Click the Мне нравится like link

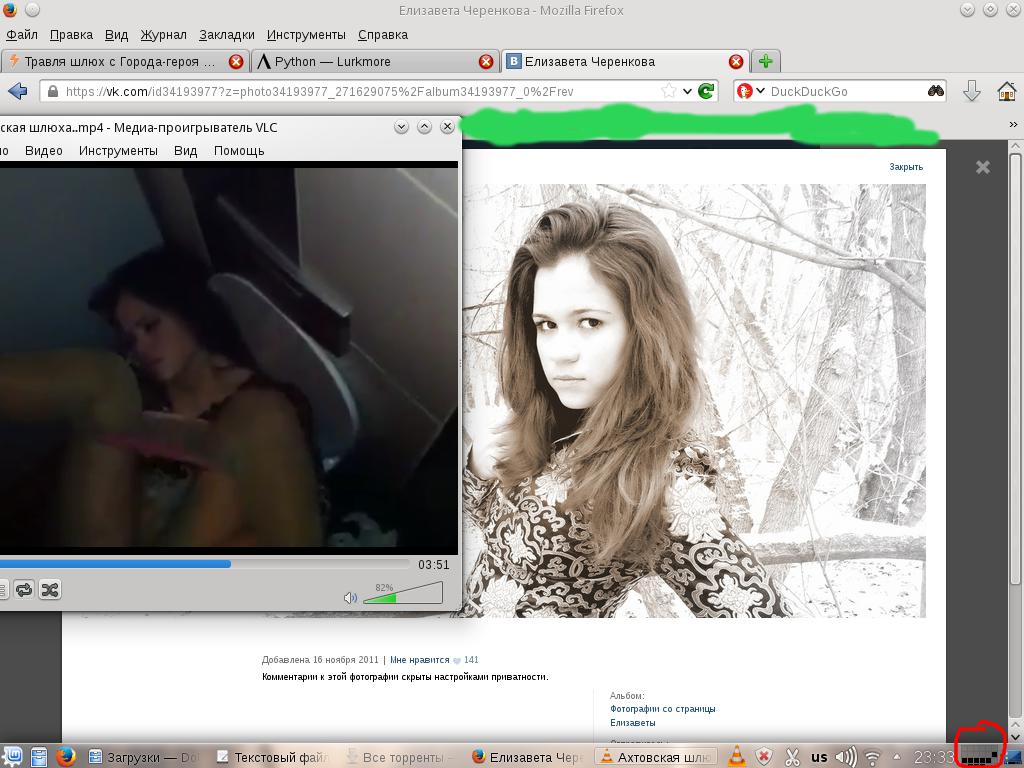(x=419, y=660)
